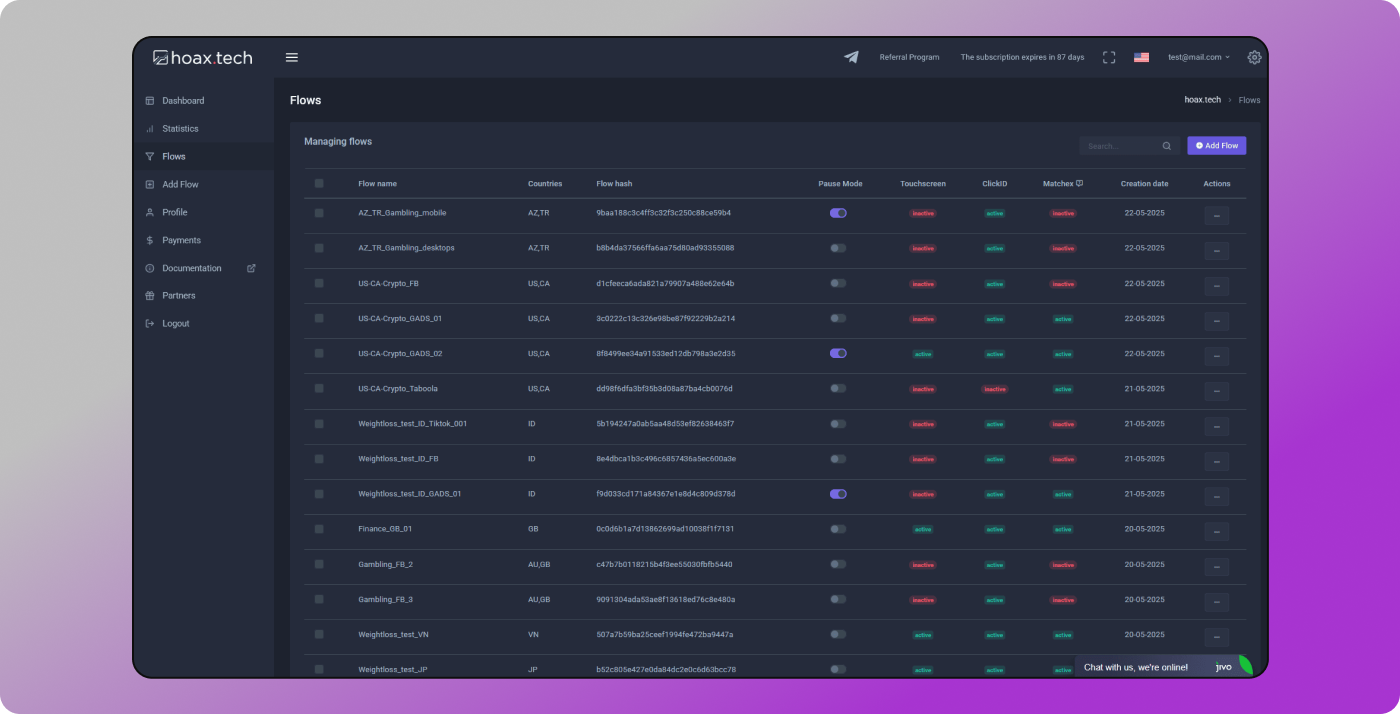Tick the checkbox for Finance_GB_01 row
Image resolution: width=1400 pixels, height=714 pixels.
pyautogui.click(x=319, y=529)
